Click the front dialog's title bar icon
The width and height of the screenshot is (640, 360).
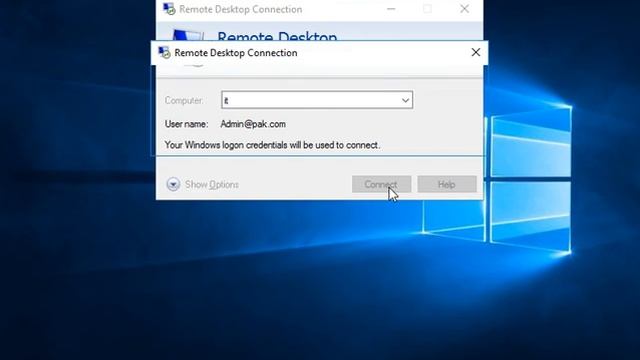(x=164, y=53)
